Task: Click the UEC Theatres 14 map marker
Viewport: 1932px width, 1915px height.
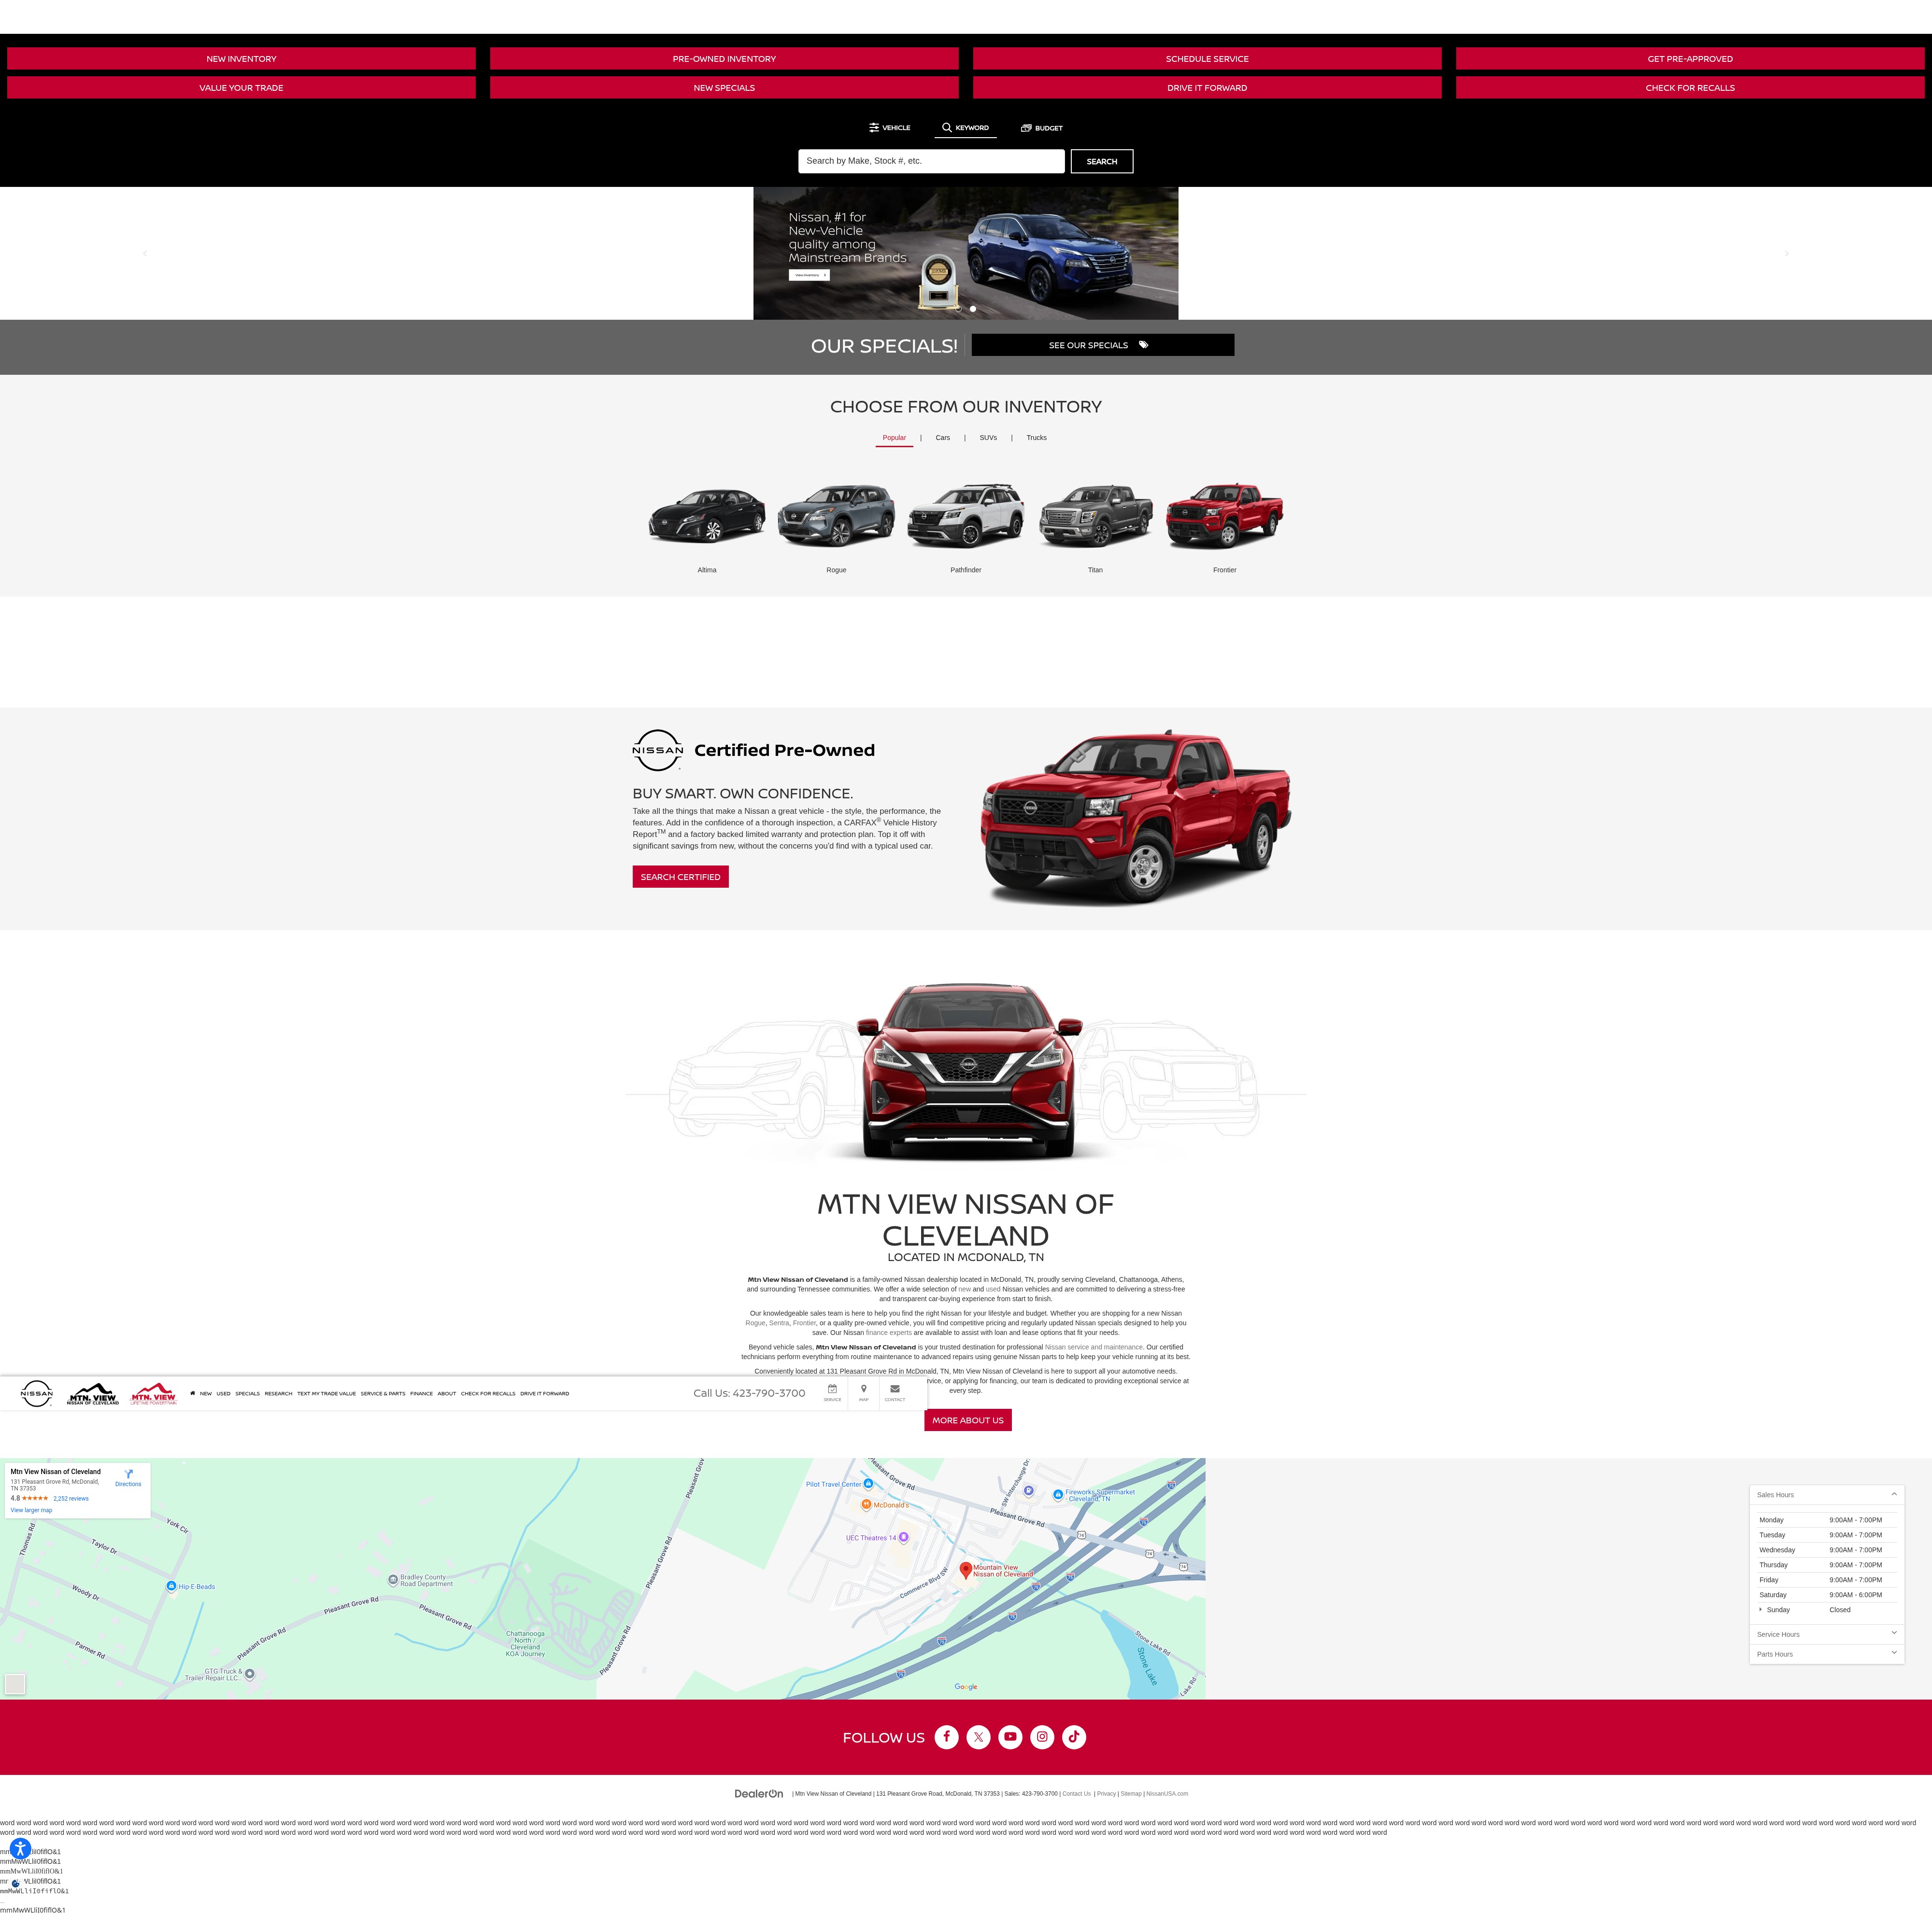Action: pos(903,1537)
